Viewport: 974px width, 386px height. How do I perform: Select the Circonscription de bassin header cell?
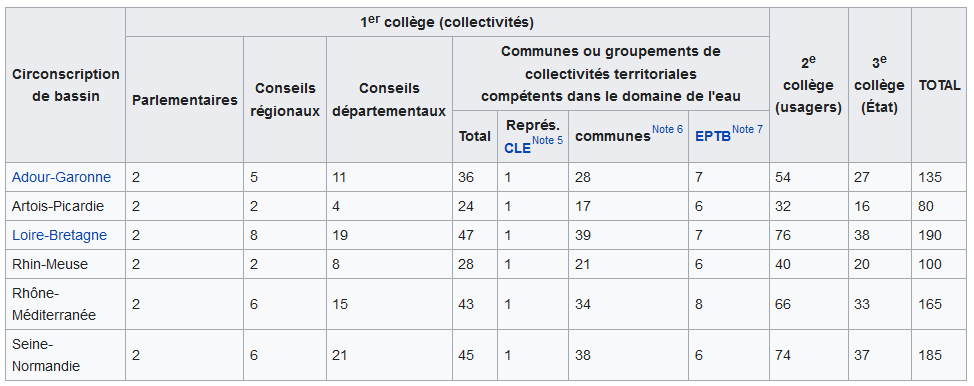coord(65,85)
